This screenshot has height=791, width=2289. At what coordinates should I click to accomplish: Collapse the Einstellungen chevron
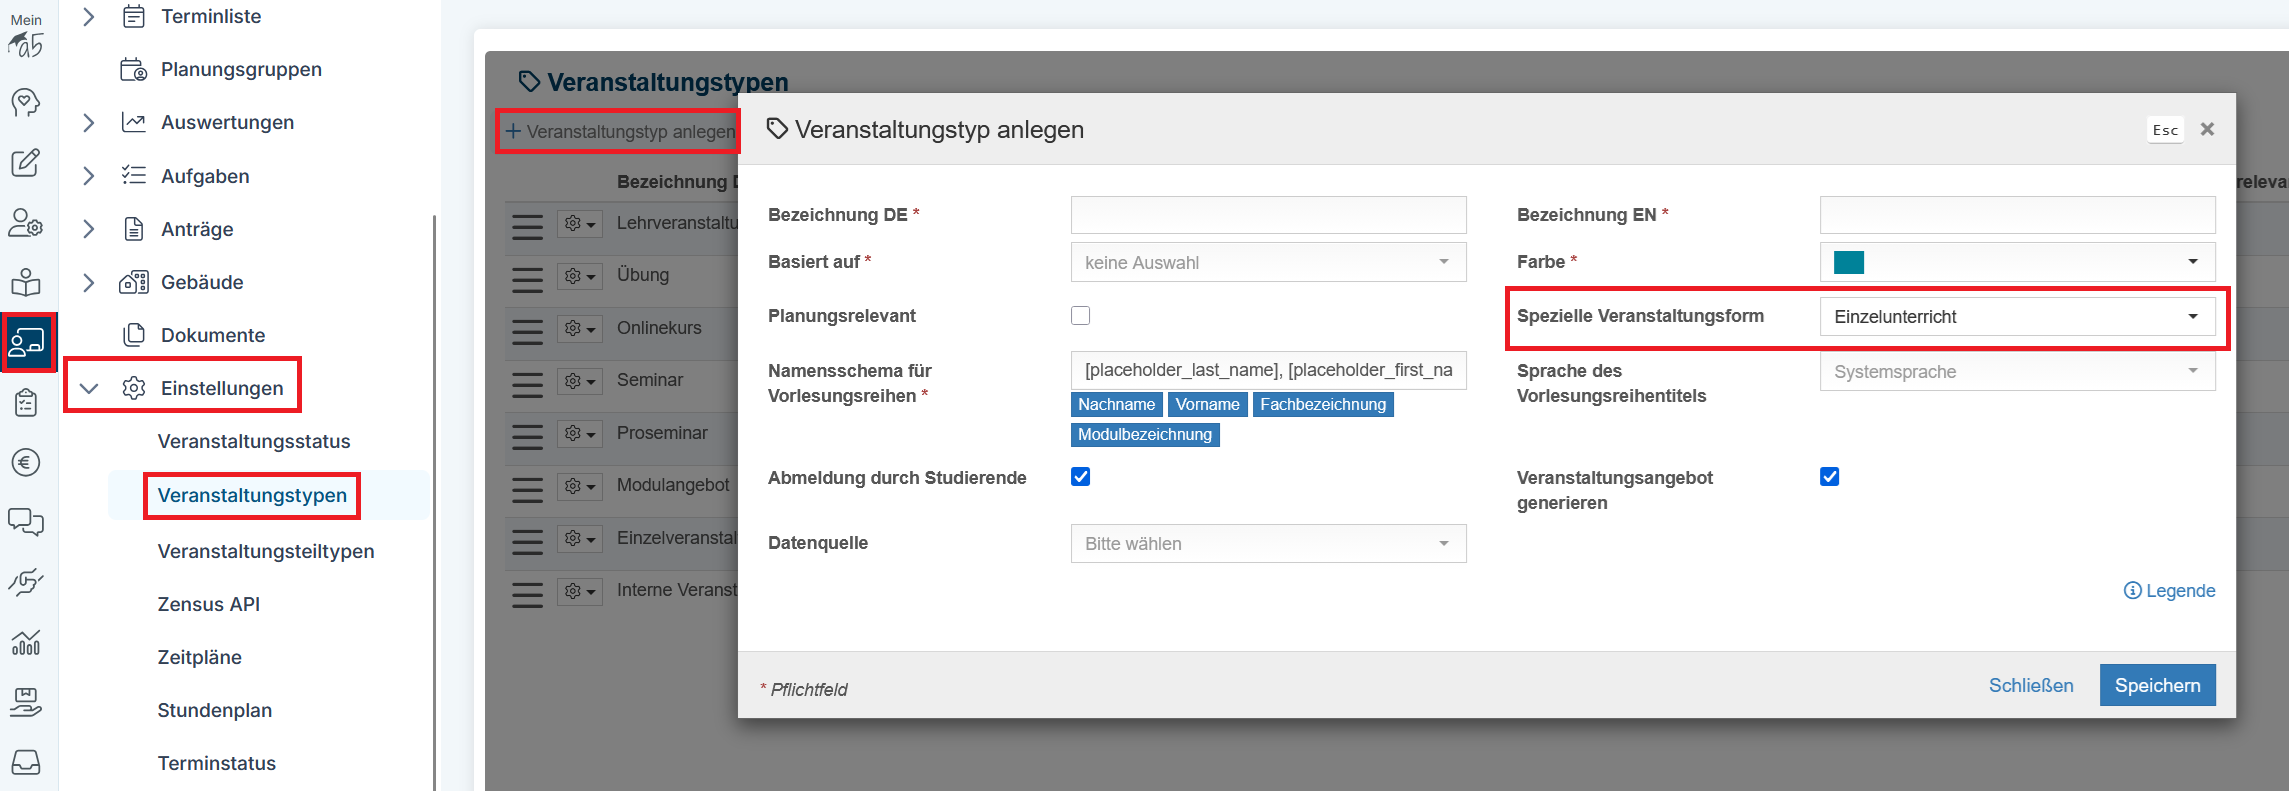point(89,388)
